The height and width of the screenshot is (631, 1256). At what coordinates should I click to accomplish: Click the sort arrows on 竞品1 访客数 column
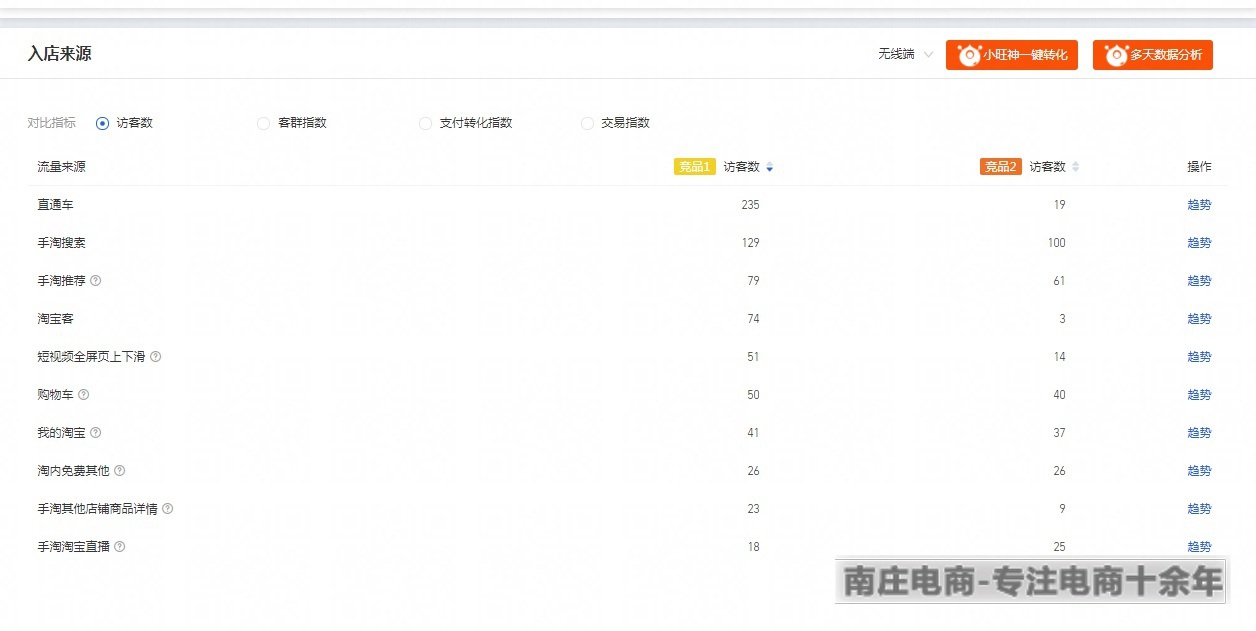(769, 167)
